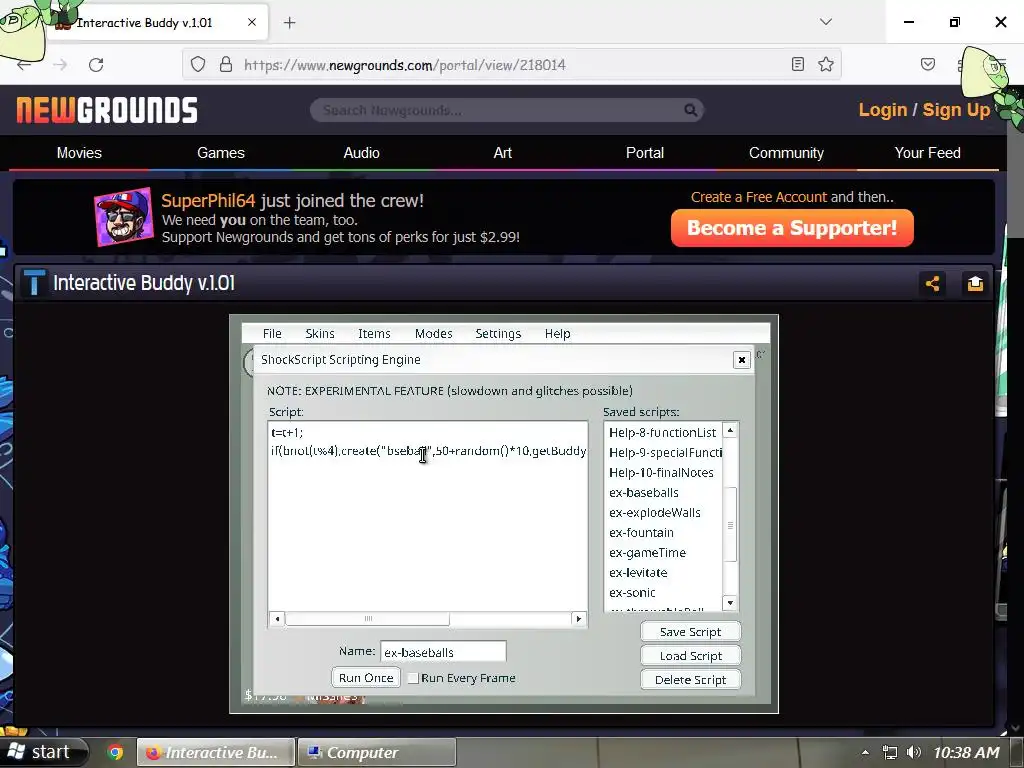Image resolution: width=1024 pixels, height=768 pixels.
Task: Click the network icon in system tray
Action: click(889, 752)
